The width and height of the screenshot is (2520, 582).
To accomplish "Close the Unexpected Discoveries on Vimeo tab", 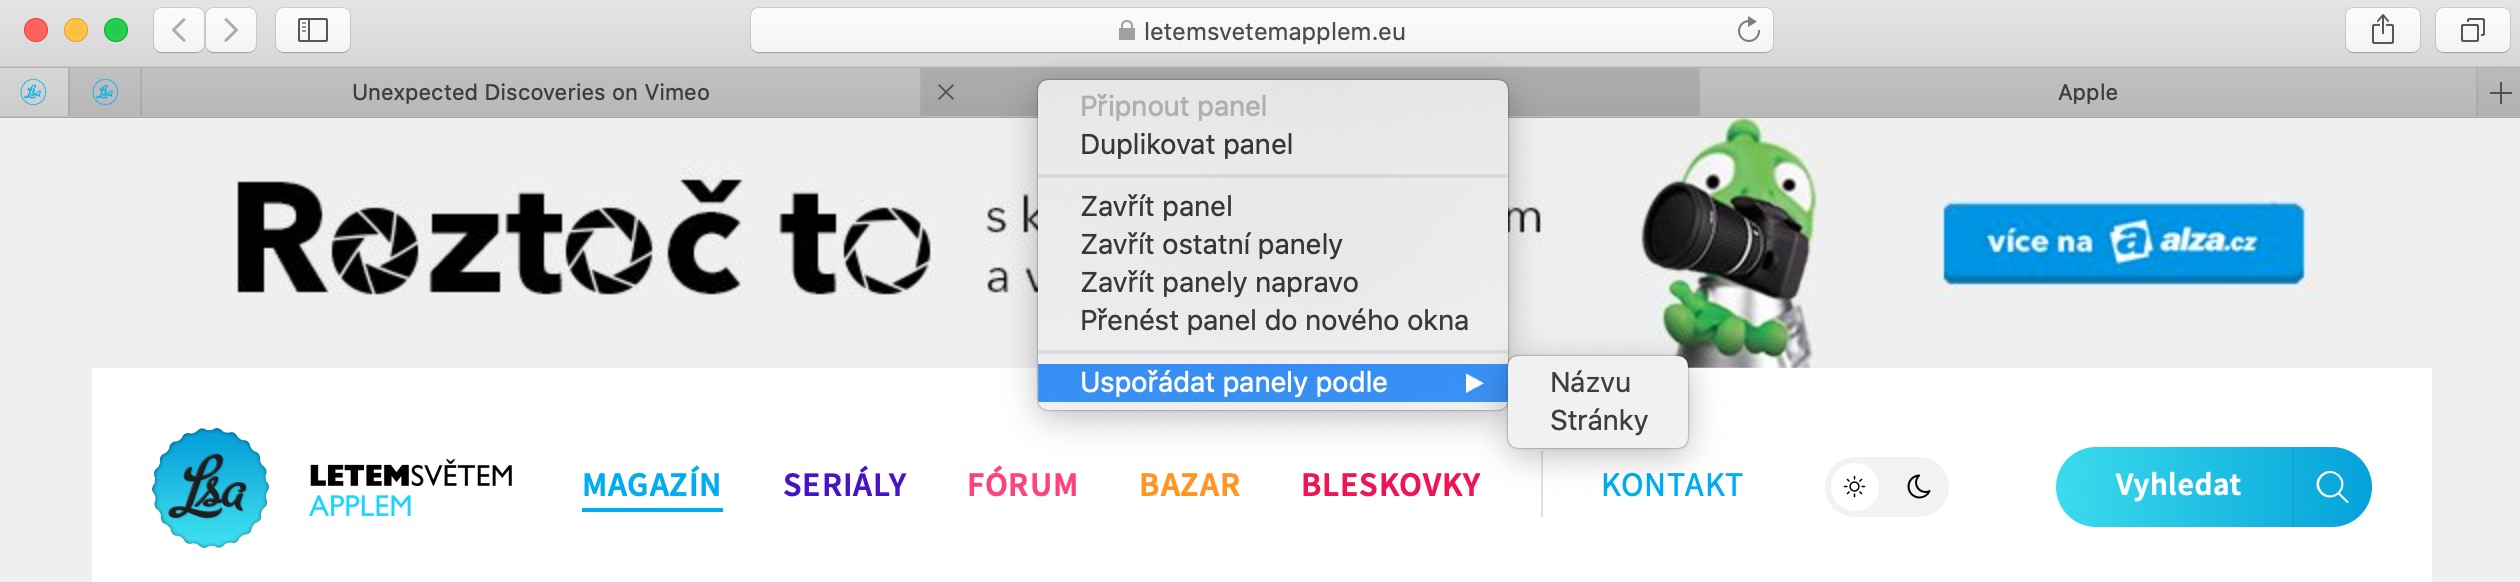I will pyautogui.click(x=946, y=93).
